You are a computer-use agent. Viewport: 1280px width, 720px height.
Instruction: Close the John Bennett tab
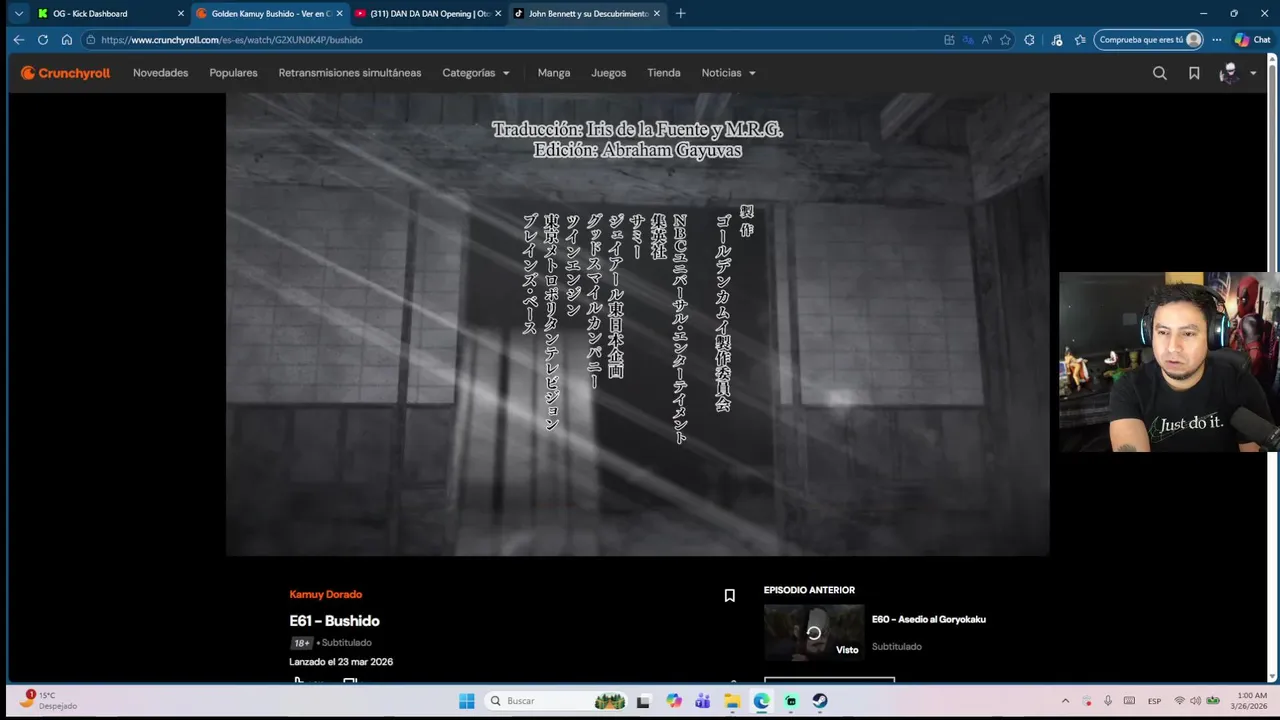(x=657, y=13)
